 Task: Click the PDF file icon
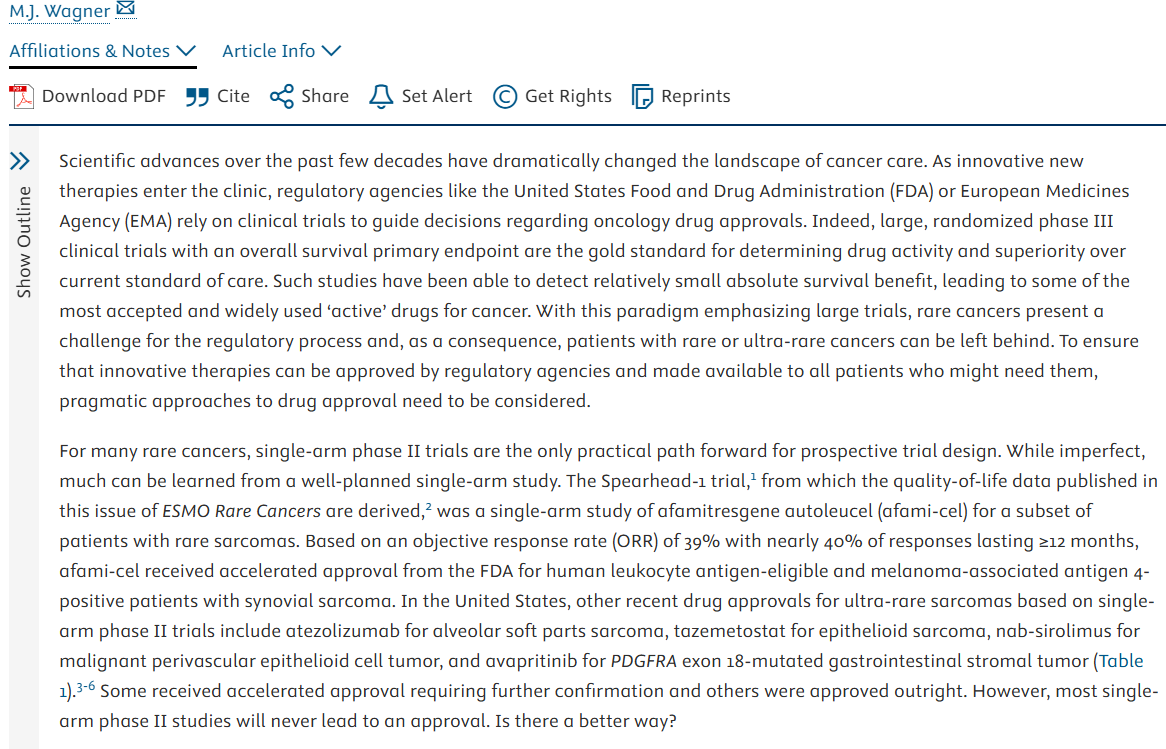[21, 96]
